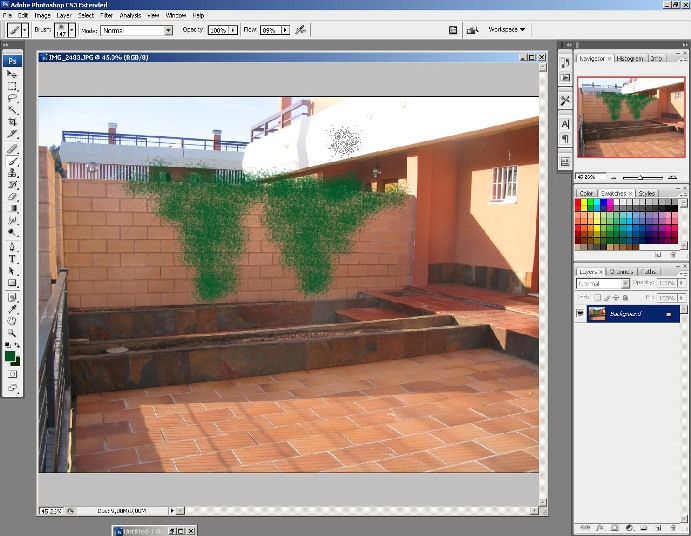Screen dimensions: 691x536
Task: Click the Navigator preview thumbnail
Action: pos(631,117)
